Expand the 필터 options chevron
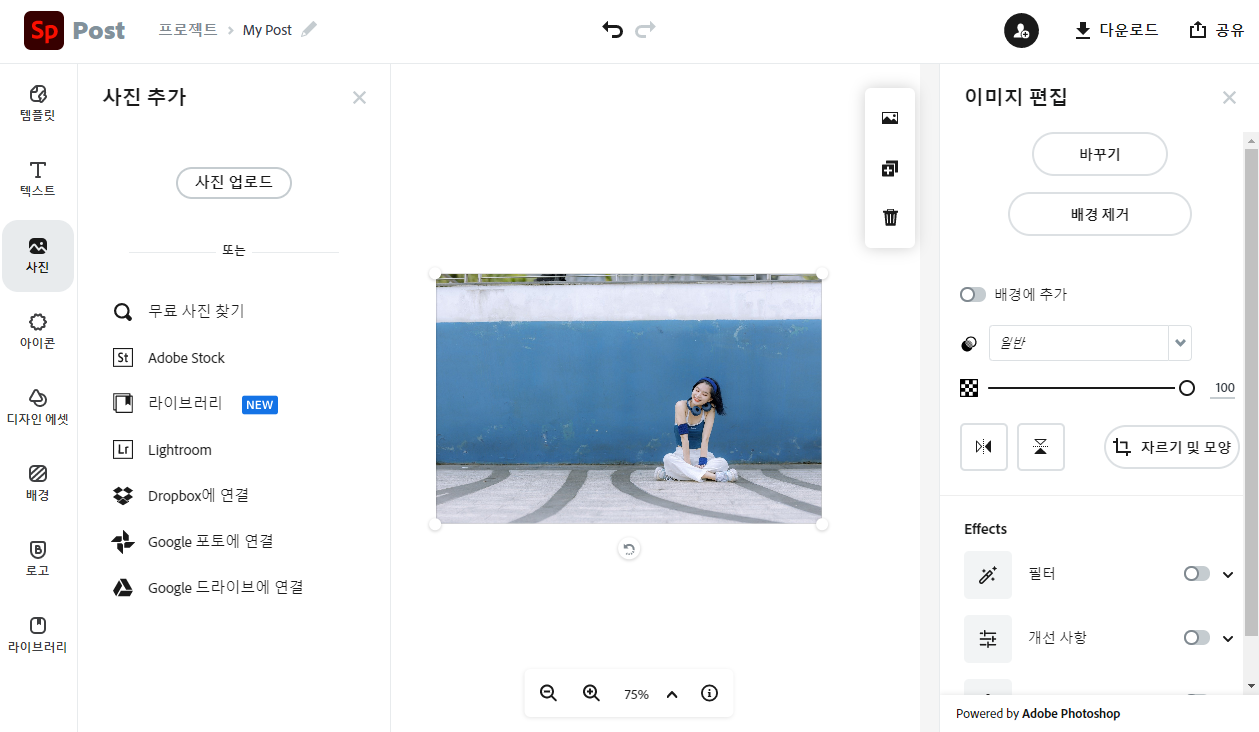Screen dimensions: 1259x732 [x=1229, y=574]
